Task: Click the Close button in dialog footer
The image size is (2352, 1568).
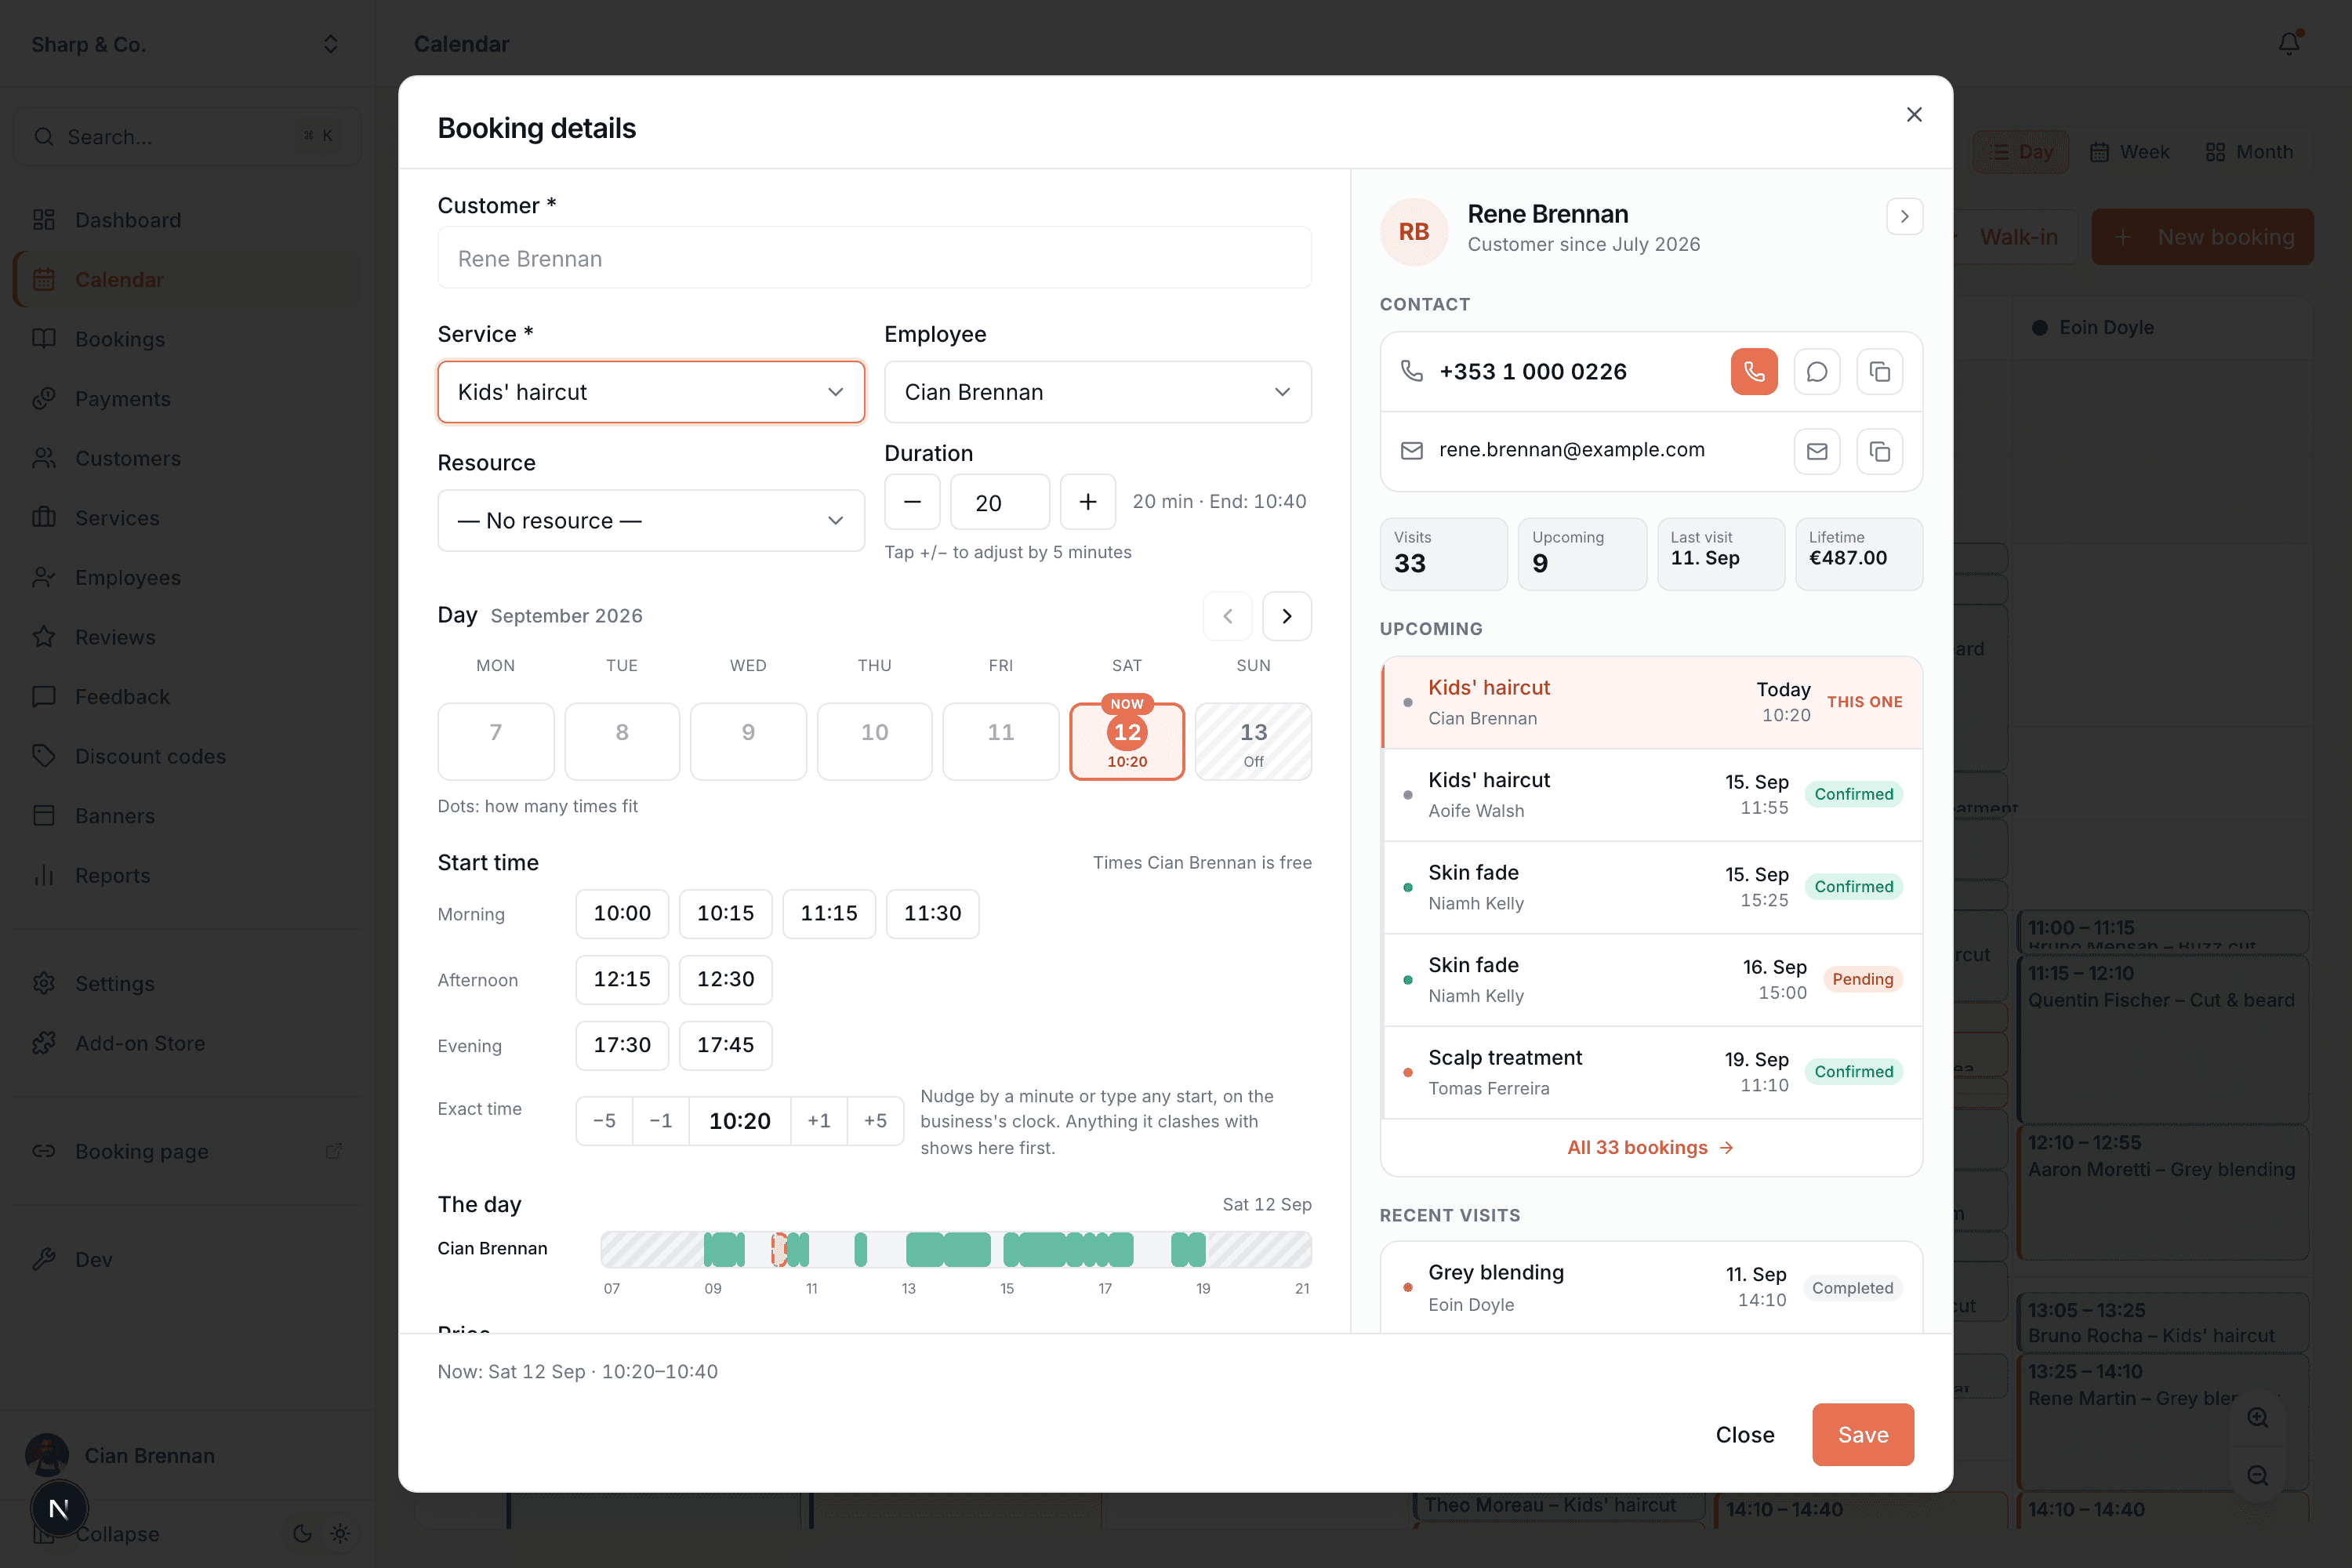Action: [x=1745, y=1434]
